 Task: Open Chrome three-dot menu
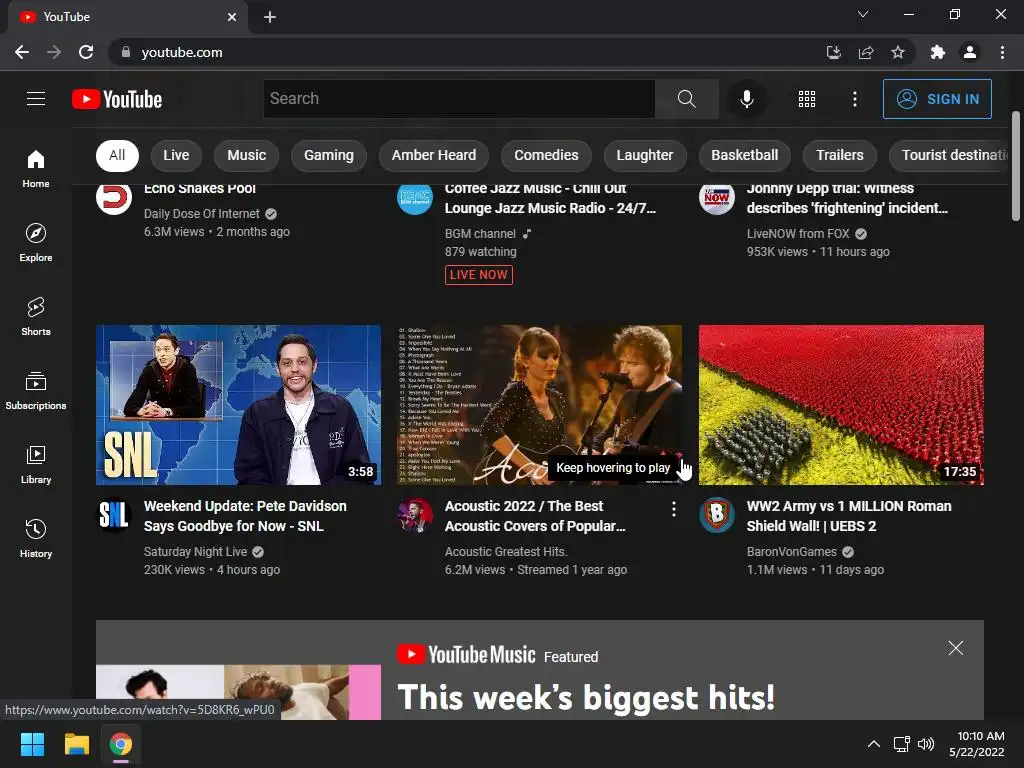[1002, 52]
